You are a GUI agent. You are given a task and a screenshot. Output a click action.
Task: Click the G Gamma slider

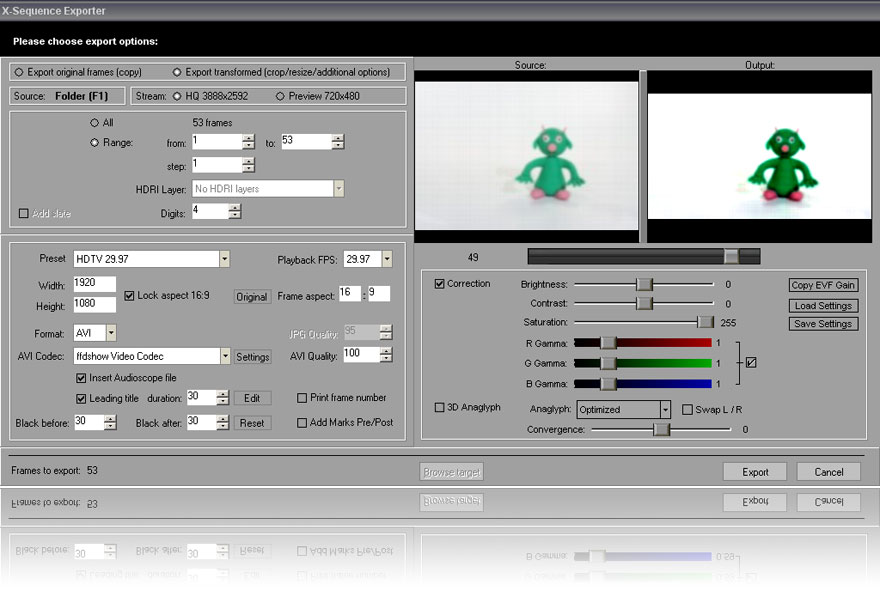643,363
